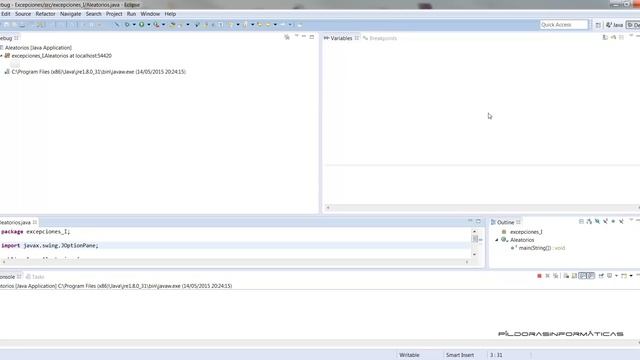Click the green Run toolbar icon
This screenshot has width=640, height=360.
click(x=142, y=25)
